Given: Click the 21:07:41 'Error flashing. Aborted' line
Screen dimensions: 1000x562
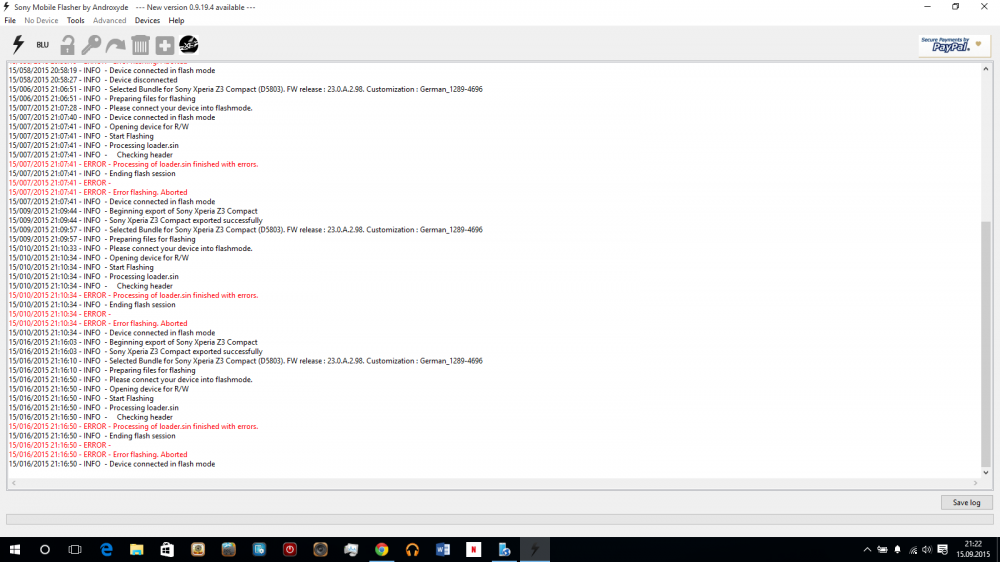Looking at the screenshot, I should 98,192.
